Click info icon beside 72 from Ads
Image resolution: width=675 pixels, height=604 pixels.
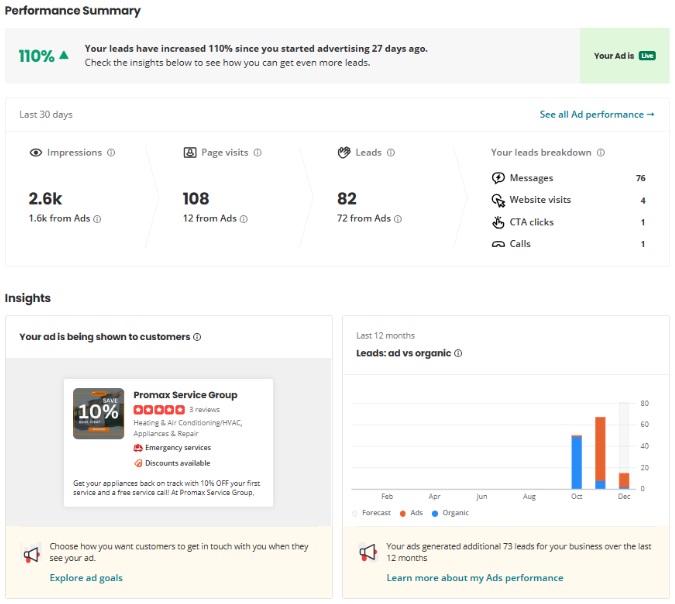(x=398, y=219)
